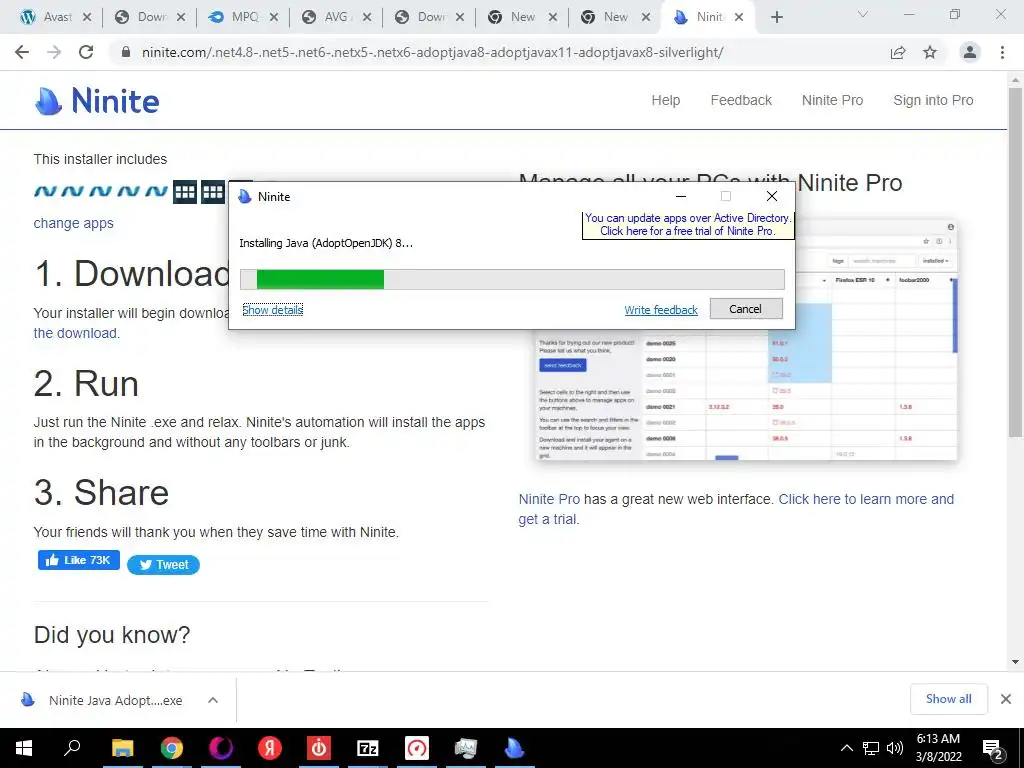Click the Ninite logo in page header

coord(97,101)
